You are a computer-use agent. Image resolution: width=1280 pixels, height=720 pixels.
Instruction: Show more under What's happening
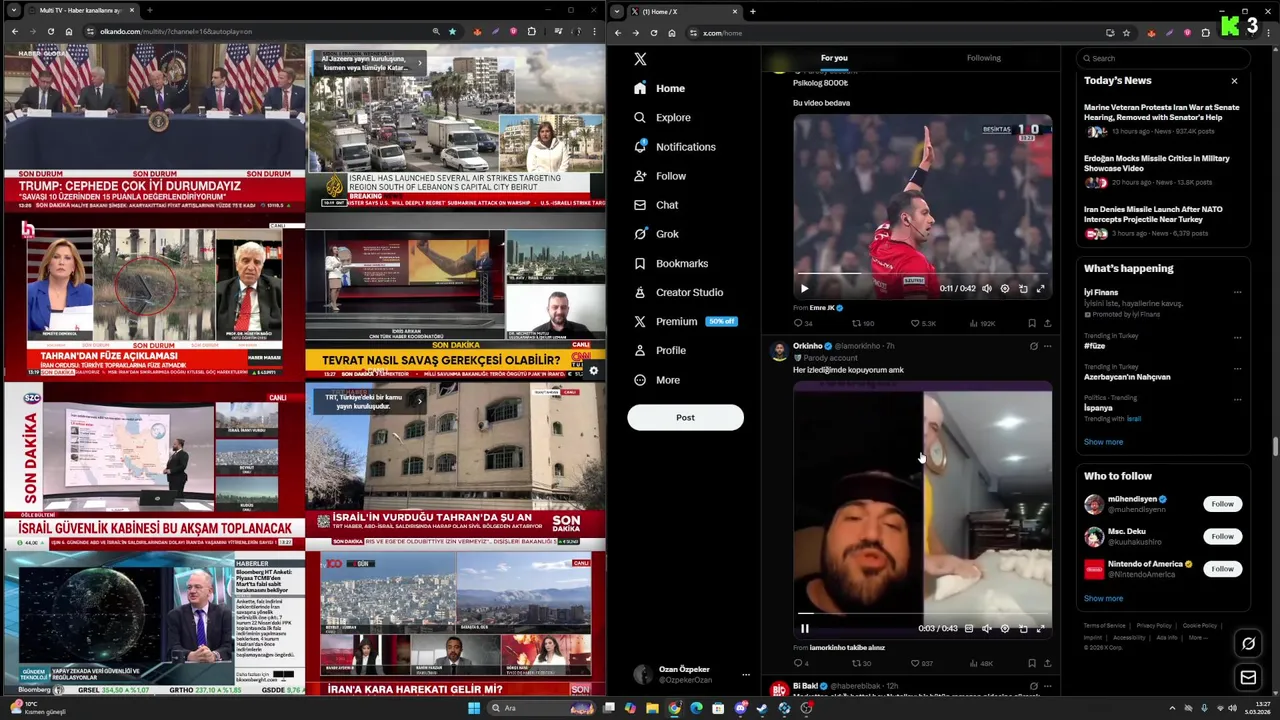[x=1103, y=442]
